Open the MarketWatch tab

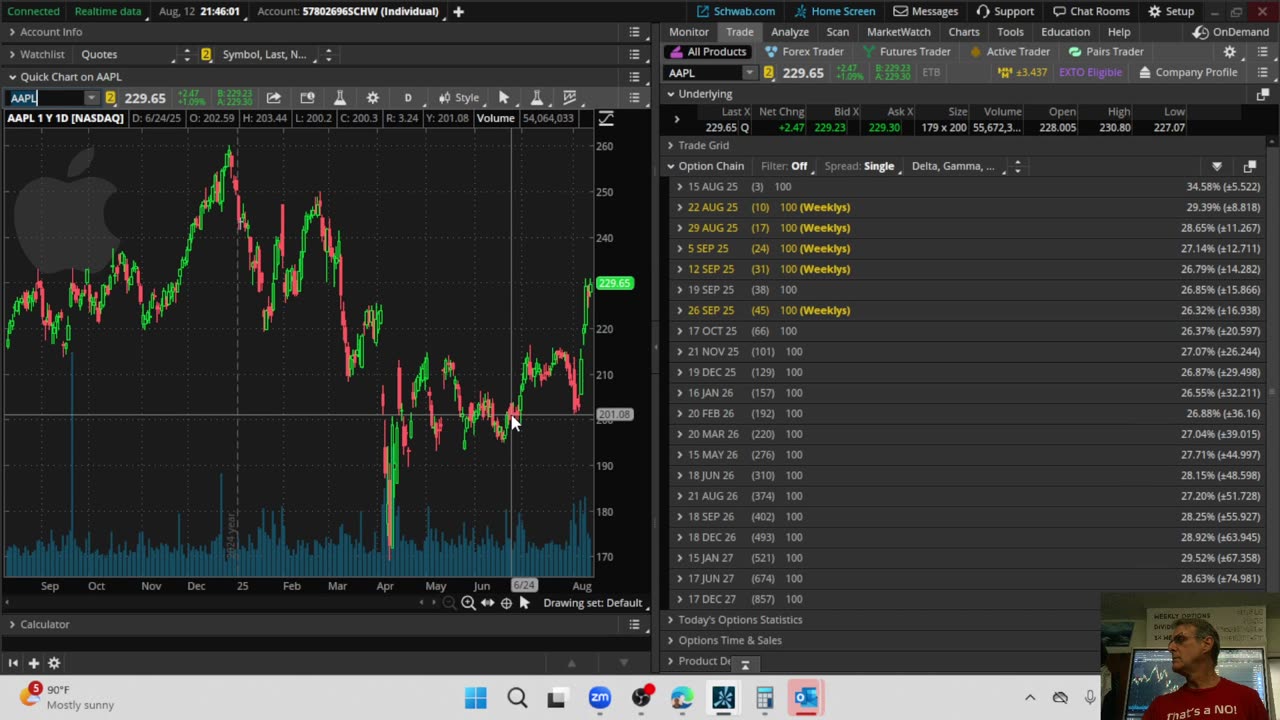[899, 32]
